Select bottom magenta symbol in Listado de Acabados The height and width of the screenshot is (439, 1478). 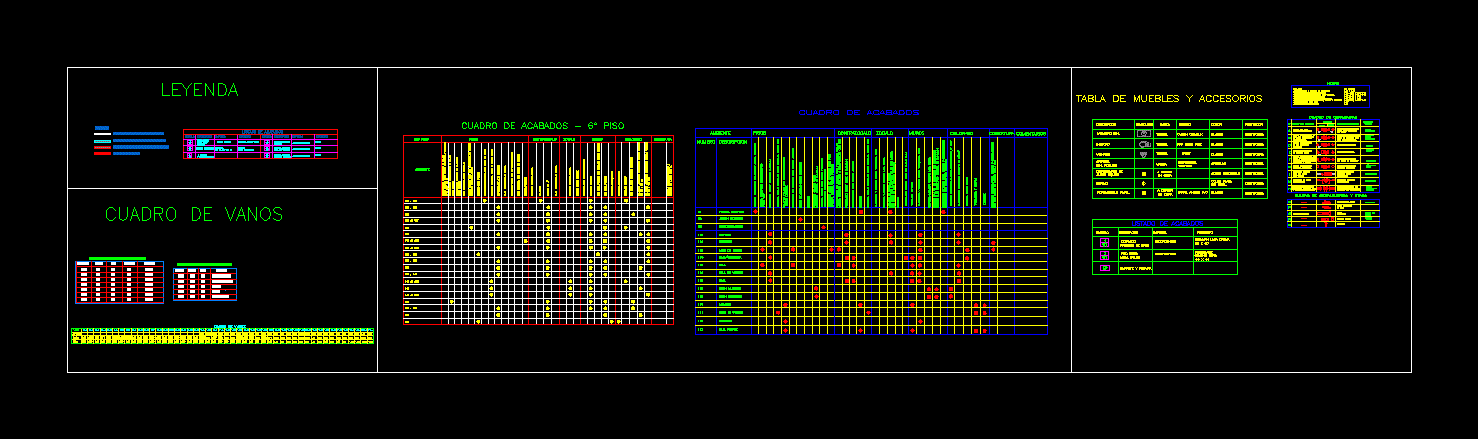tap(1103, 268)
